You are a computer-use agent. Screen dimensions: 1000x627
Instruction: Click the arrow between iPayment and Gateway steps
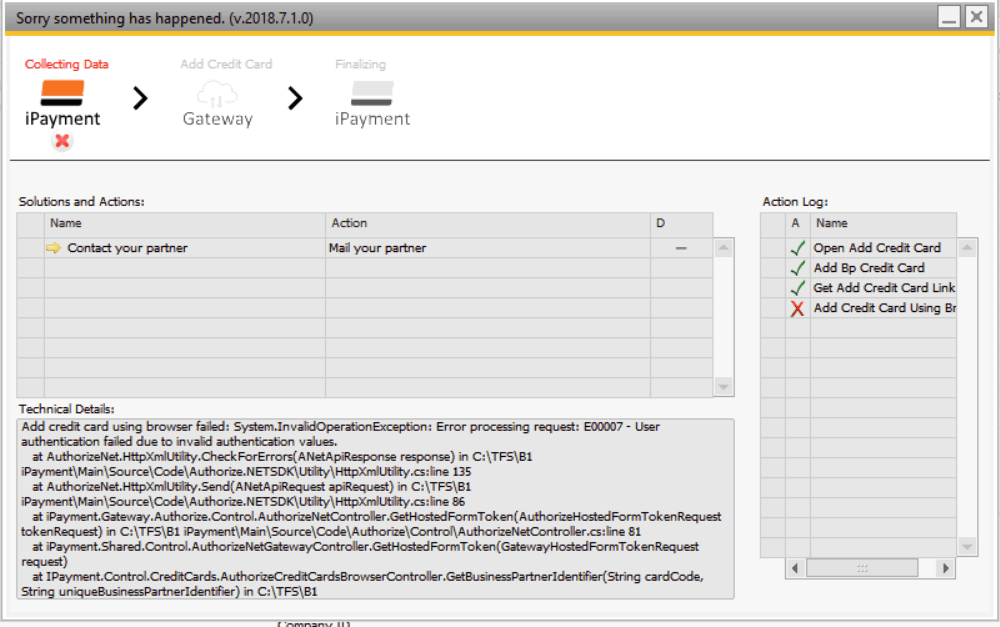tap(140, 97)
